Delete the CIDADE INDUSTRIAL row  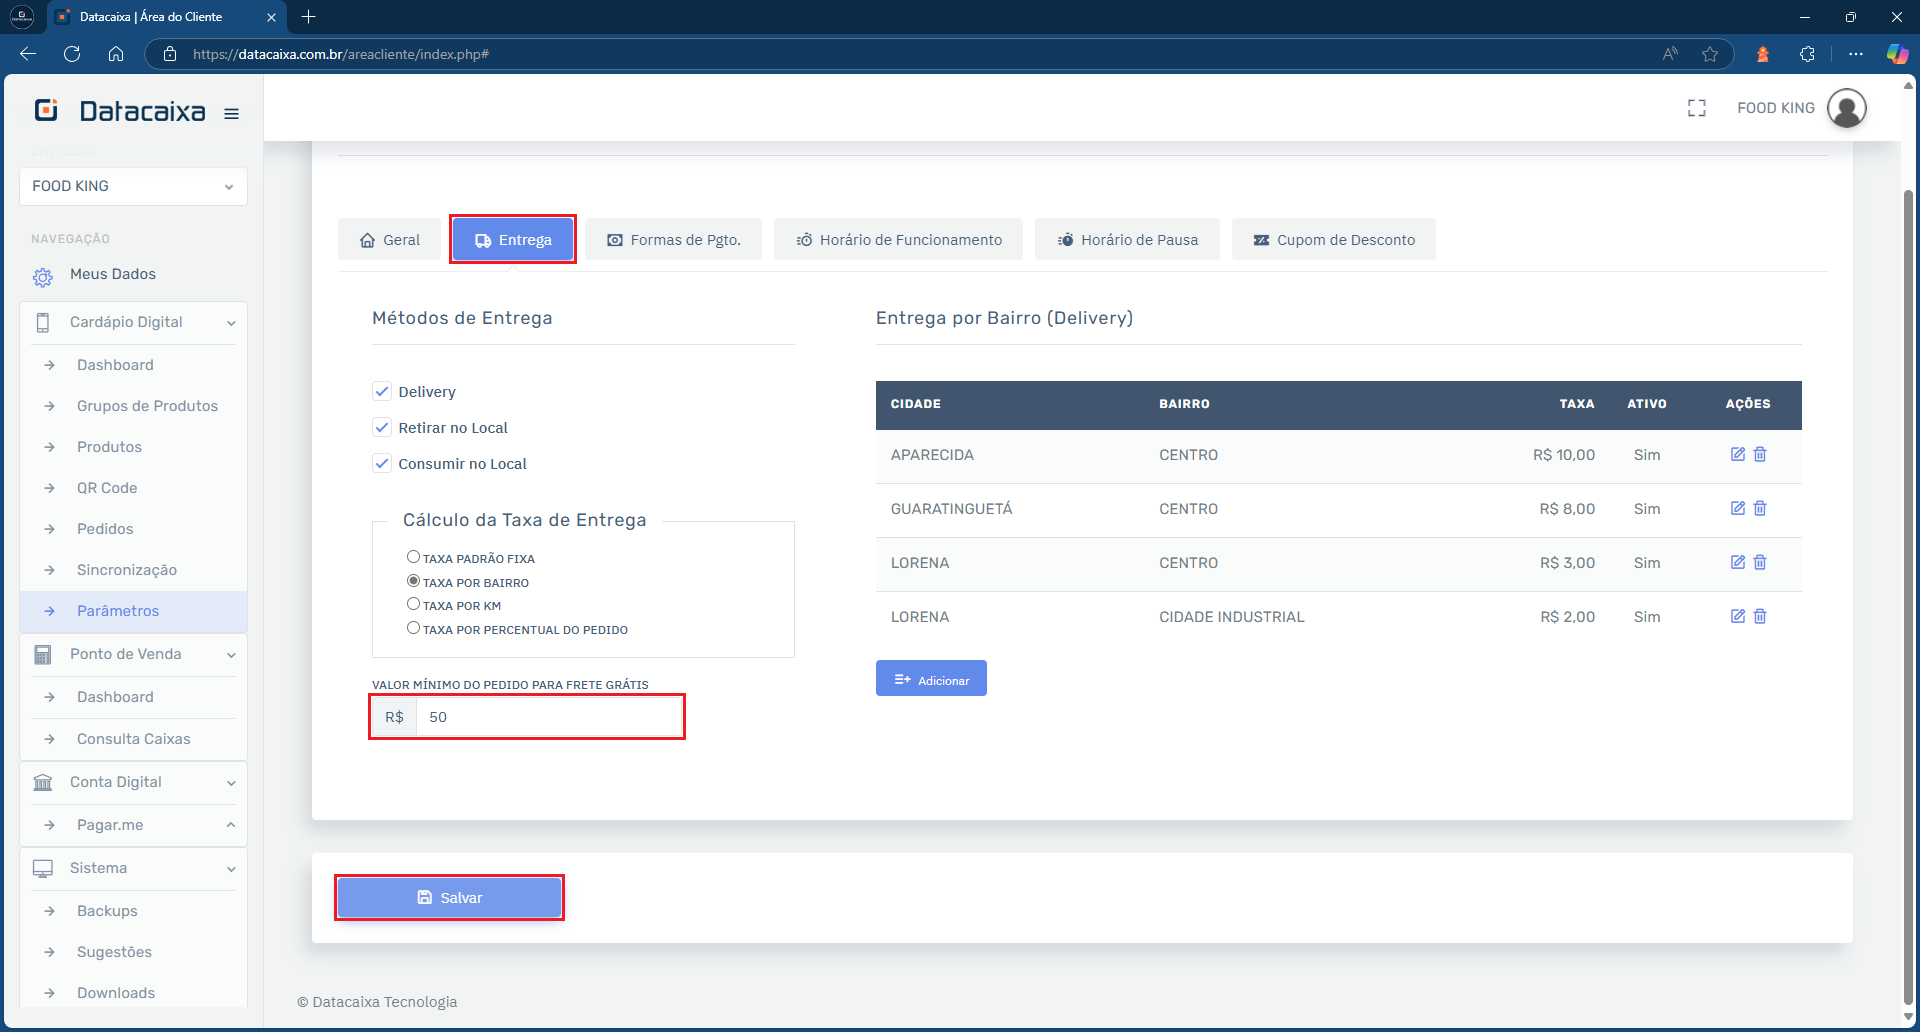1760,617
